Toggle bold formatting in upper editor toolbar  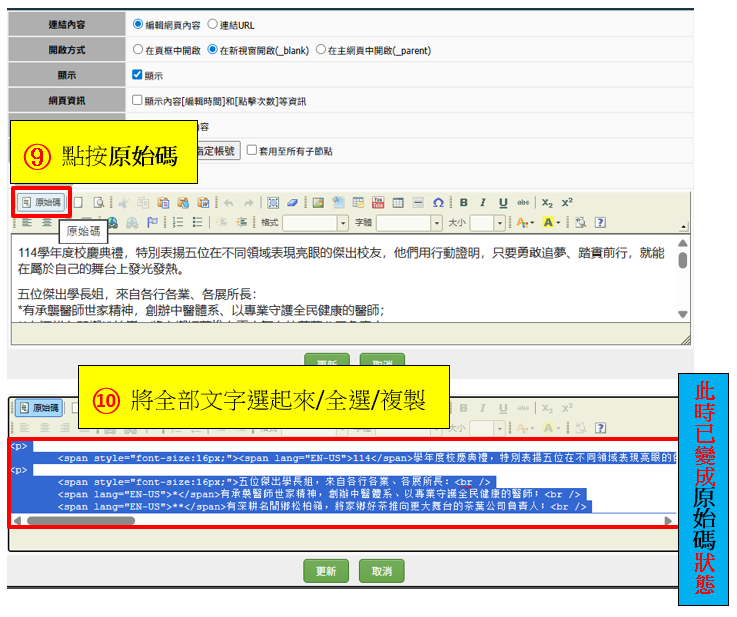[x=463, y=202]
